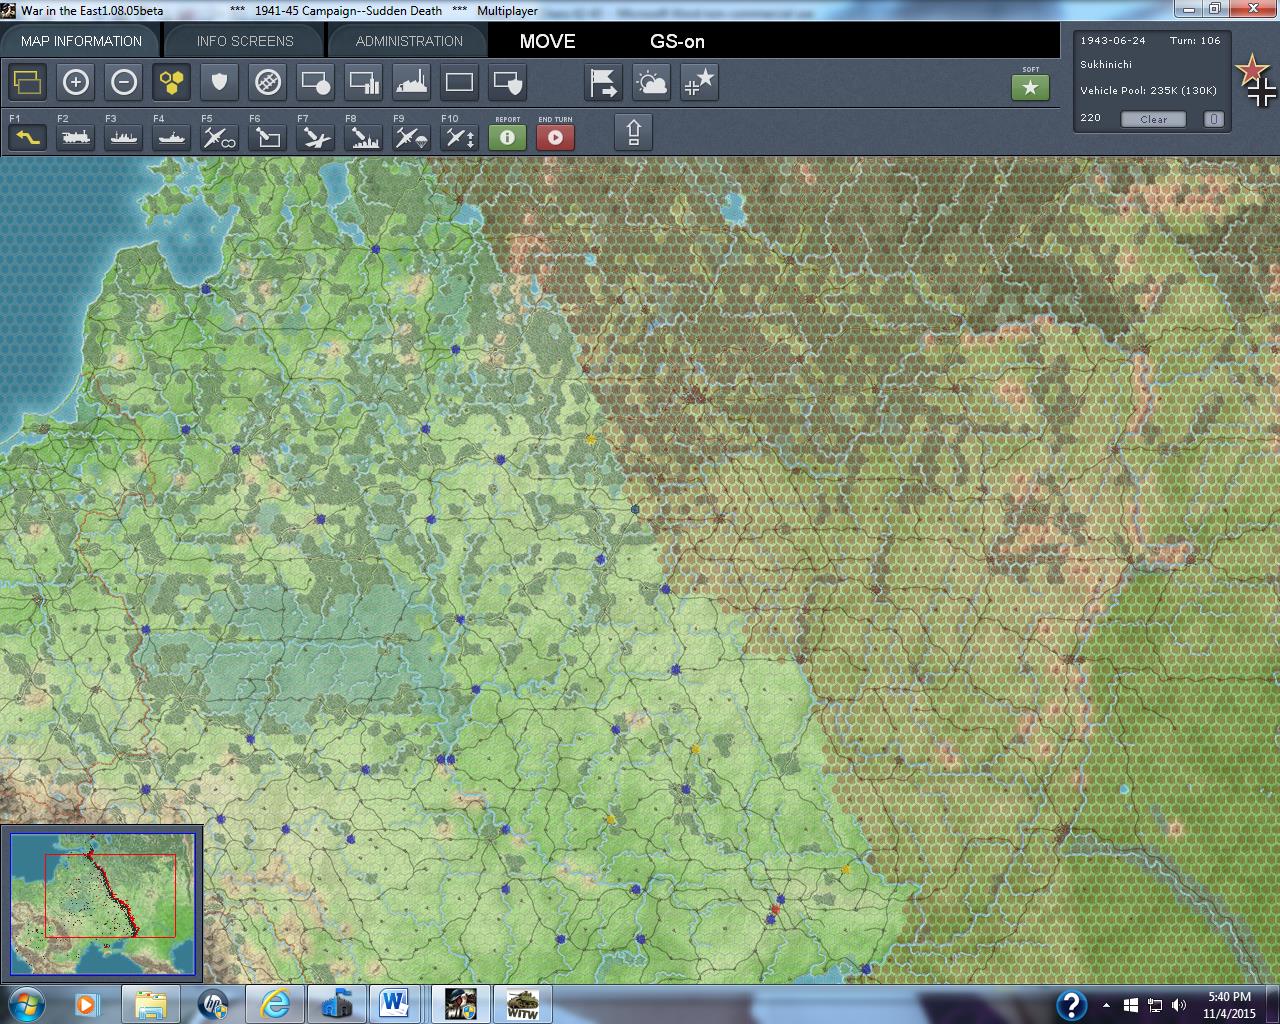This screenshot has height=1024, width=1280.
Task: Click the cross-and-star sides icon
Action: point(700,82)
